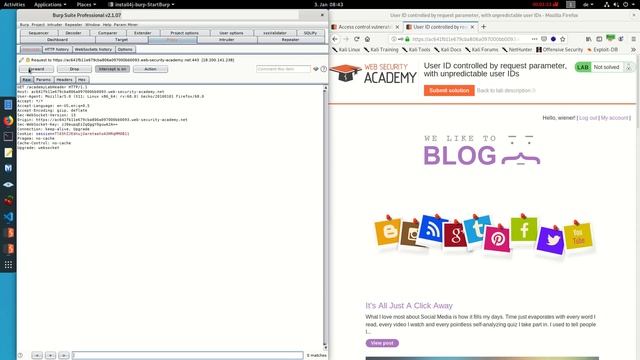Open the Dashboard tab in Burp
640x360 pixels.
58,40
